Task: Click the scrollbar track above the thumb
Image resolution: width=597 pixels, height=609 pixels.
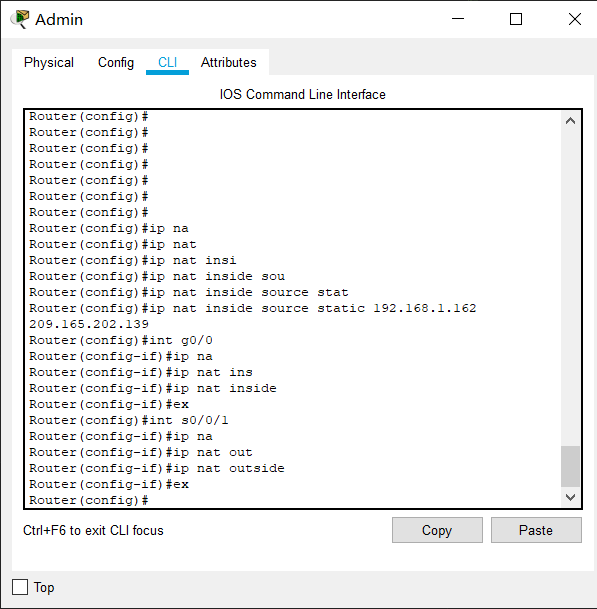Action: 570,287
